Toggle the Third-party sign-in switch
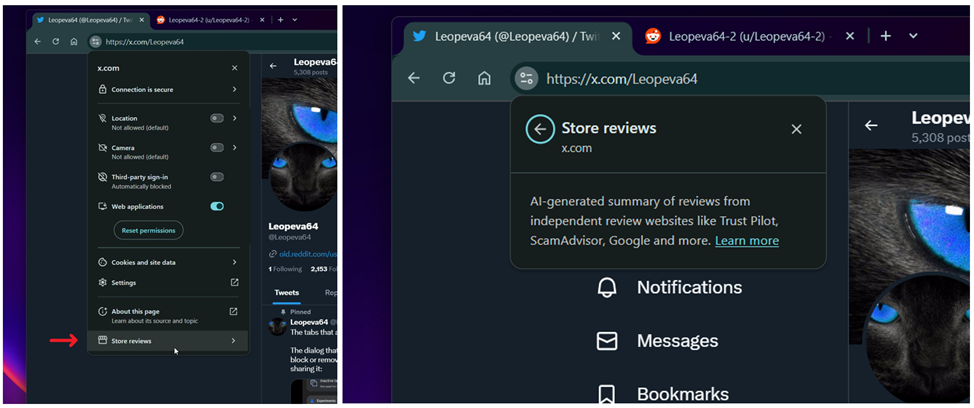The image size is (974, 408). click(x=216, y=177)
